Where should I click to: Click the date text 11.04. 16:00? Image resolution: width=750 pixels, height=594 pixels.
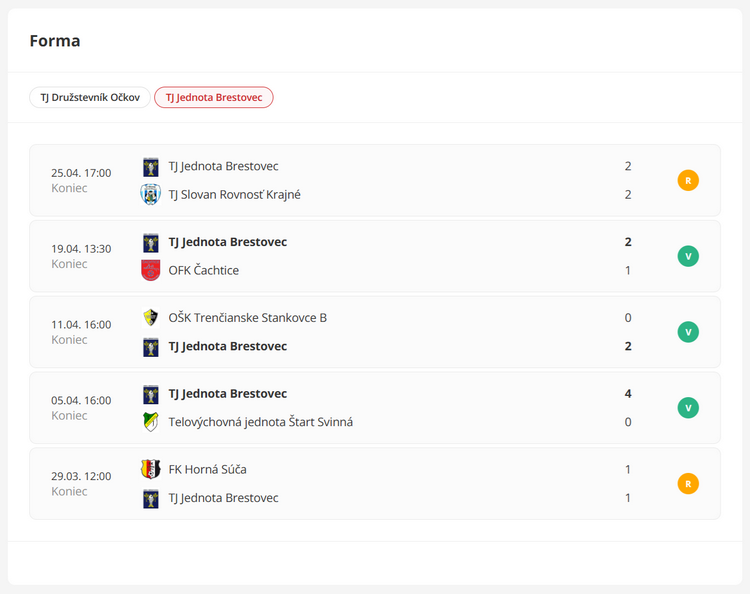click(x=81, y=325)
